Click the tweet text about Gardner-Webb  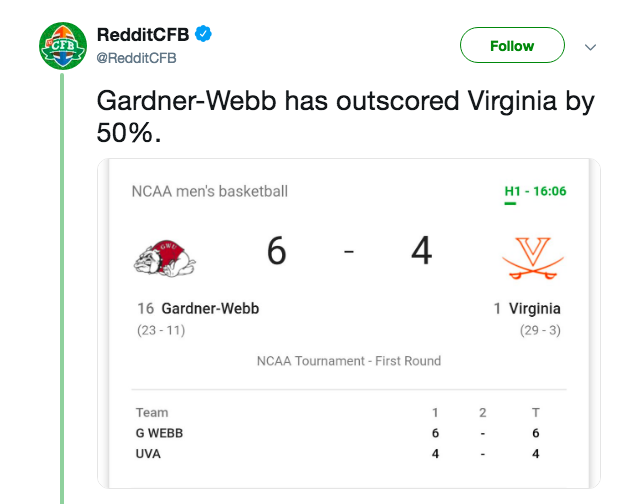(x=345, y=116)
